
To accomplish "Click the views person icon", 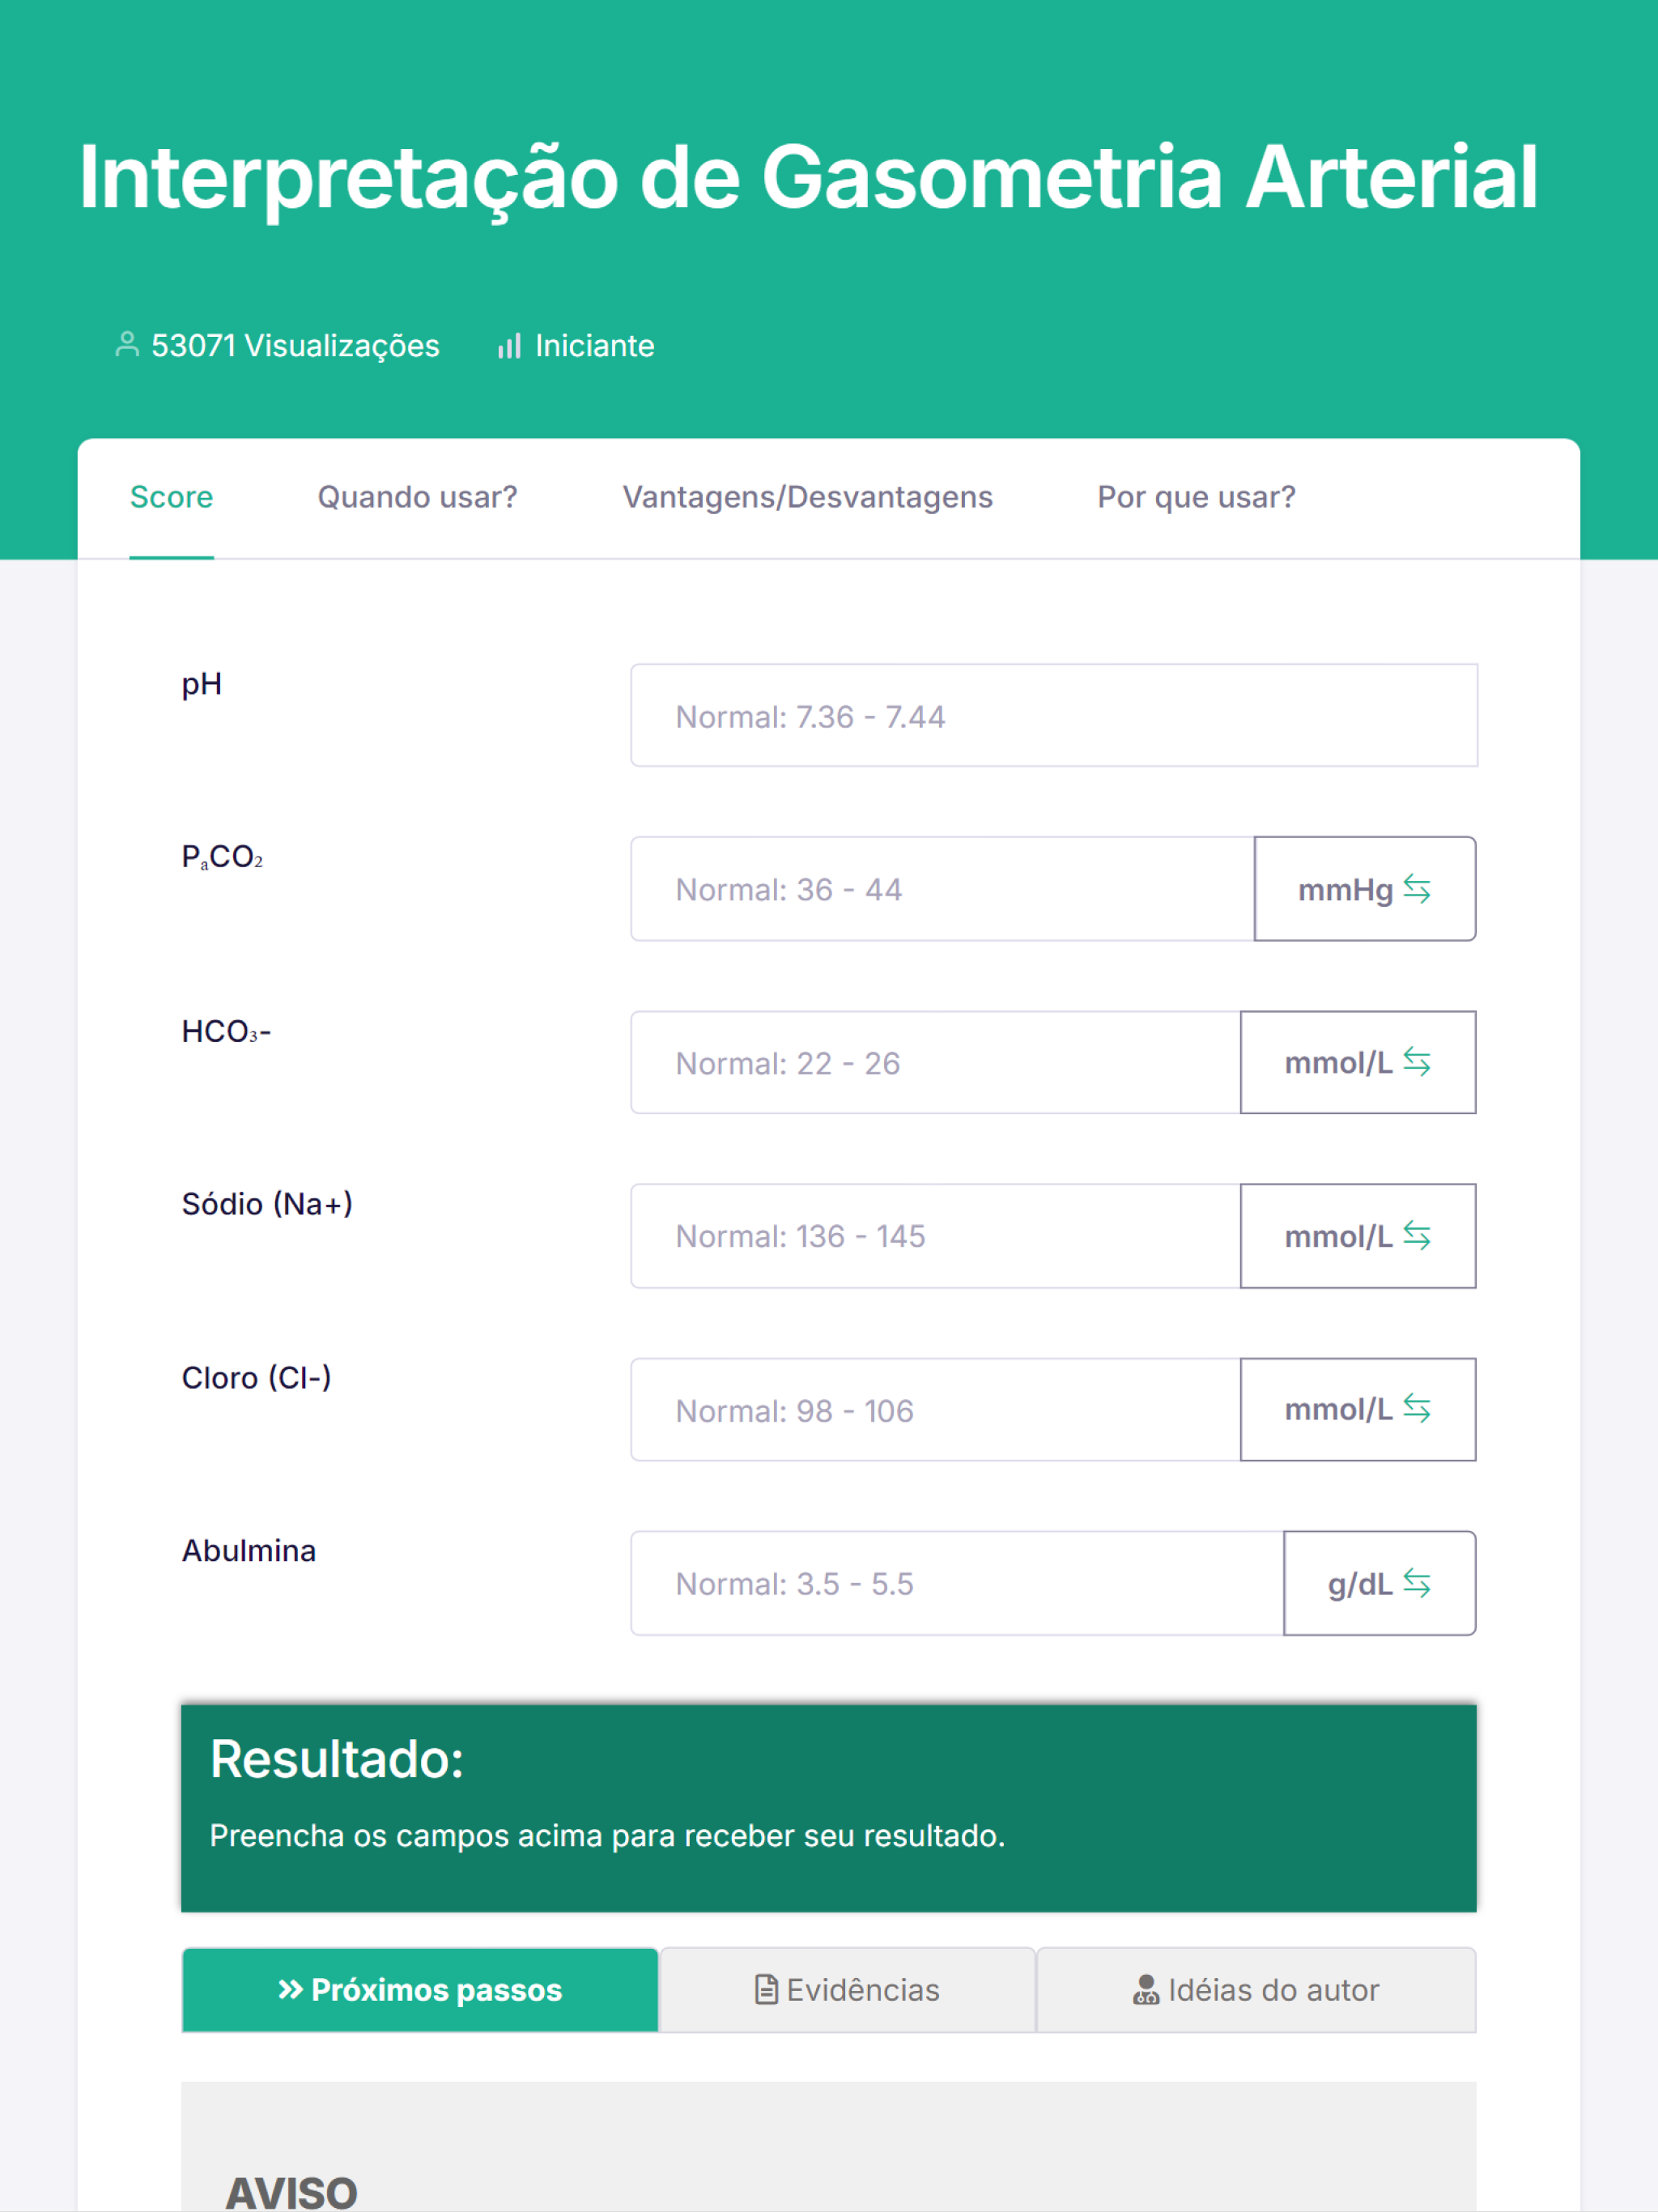I will click(x=127, y=345).
